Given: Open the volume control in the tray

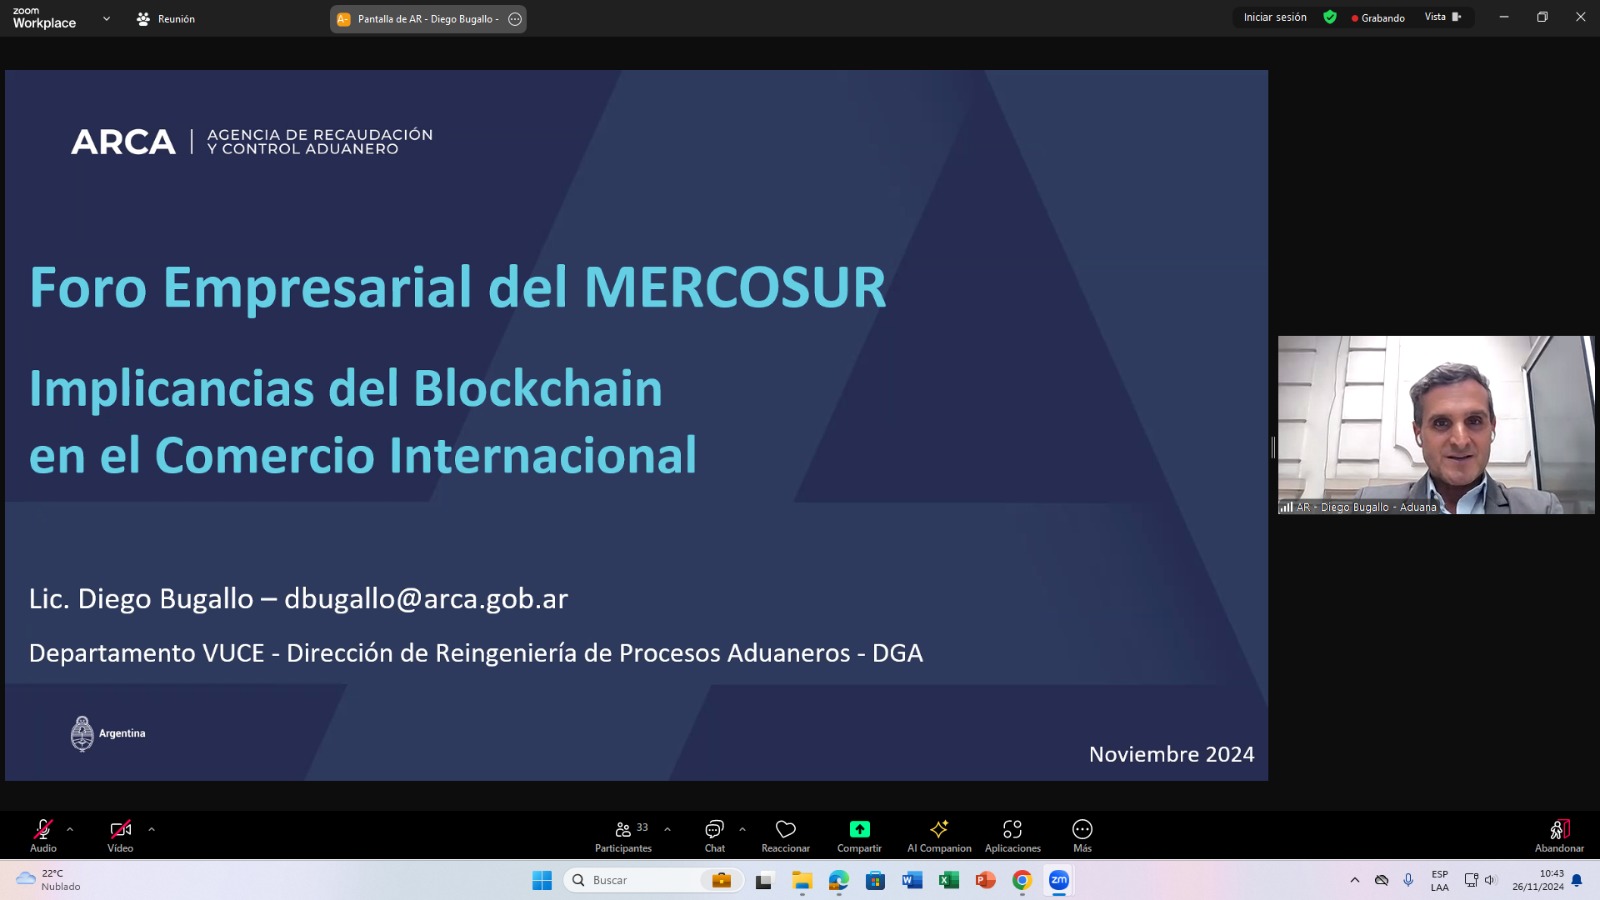Looking at the screenshot, I should click(x=1490, y=880).
